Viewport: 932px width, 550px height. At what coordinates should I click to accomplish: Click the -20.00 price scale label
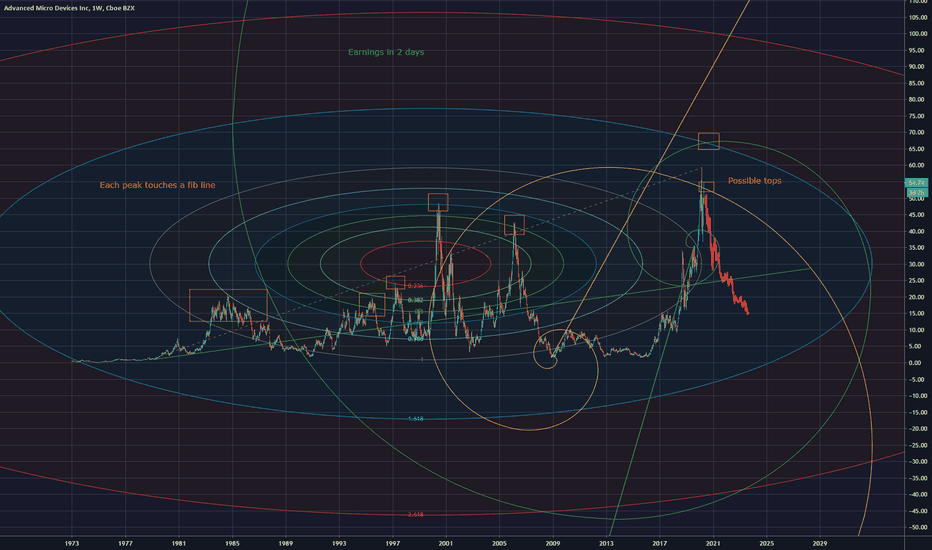coord(917,429)
